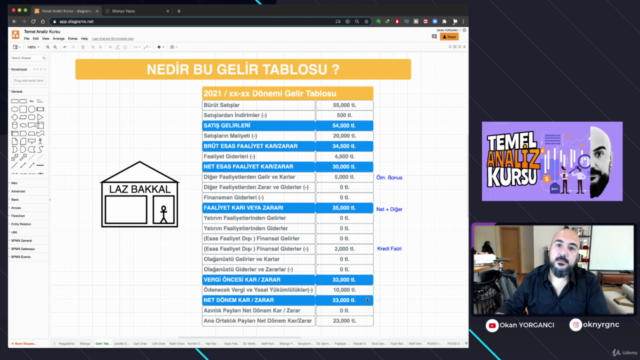Expand the UML shapes section
640x360 pixels.
click(27, 232)
